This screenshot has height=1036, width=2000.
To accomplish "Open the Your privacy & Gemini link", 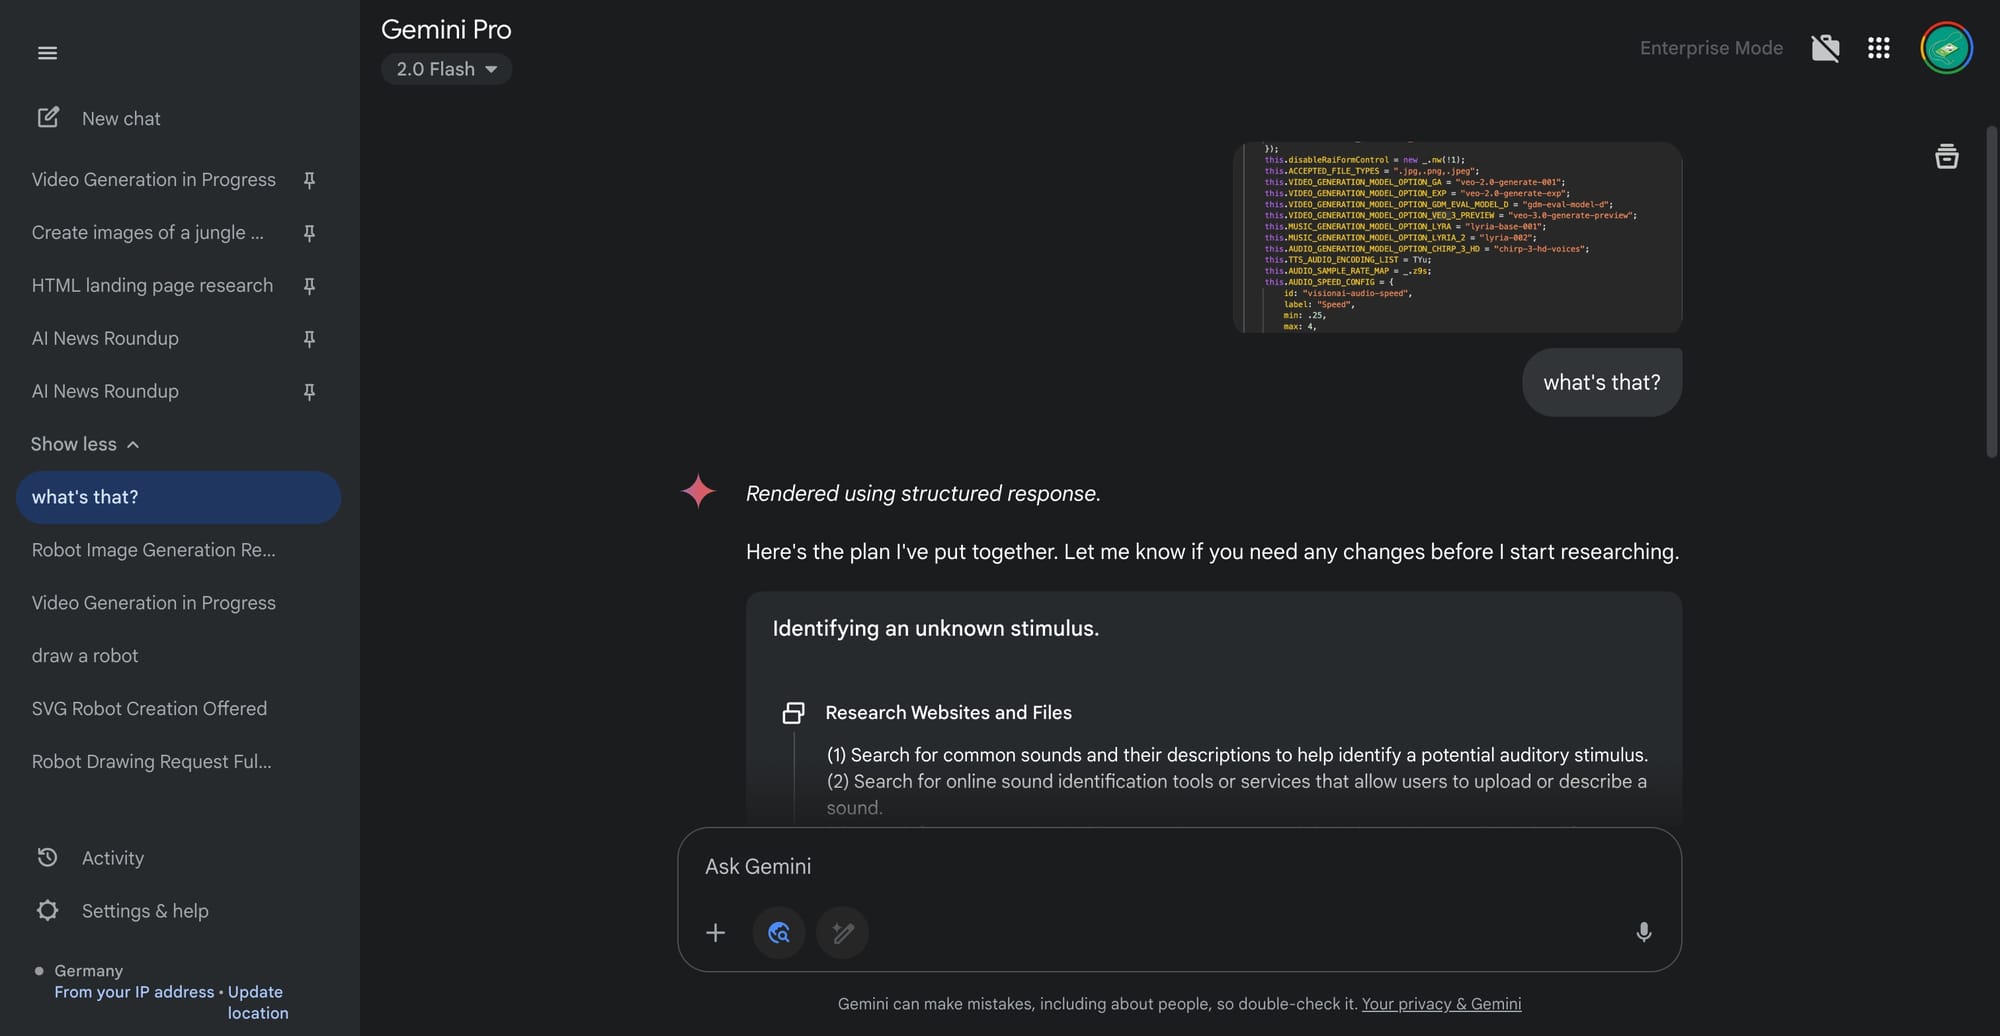I will click(1441, 1004).
